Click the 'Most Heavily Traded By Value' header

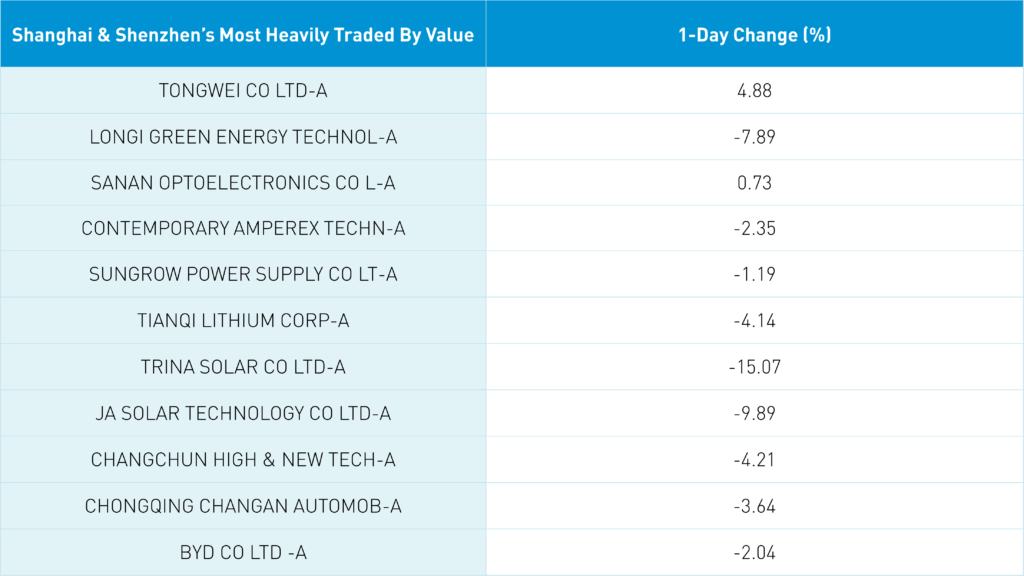click(243, 35)
